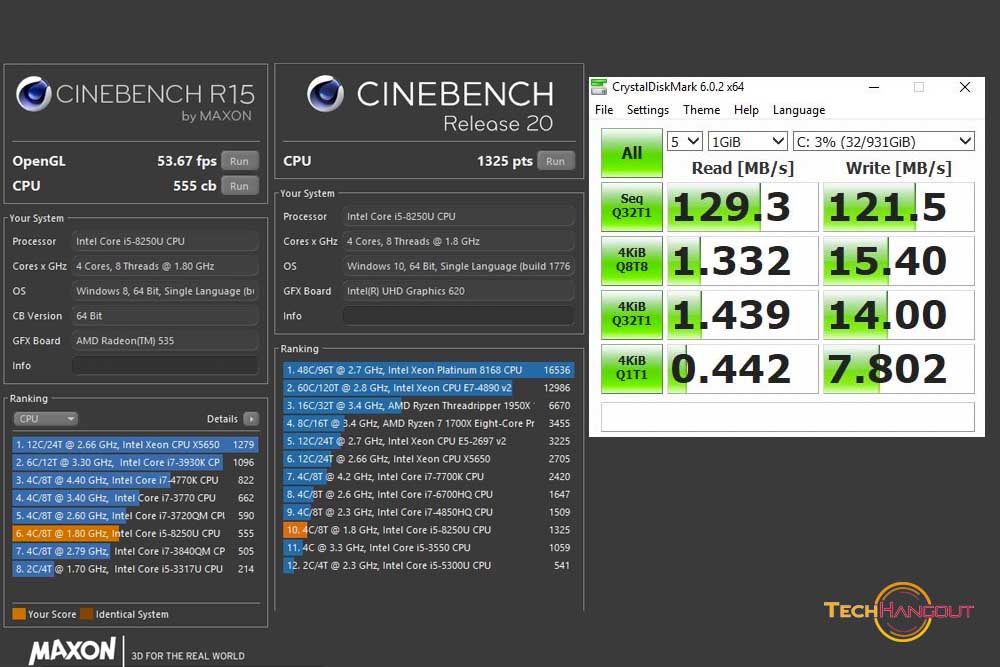Click the 4KiB Q1T1 read result 0.442
This screenshot has width=1000, height=667.
[x=742, y=369]
